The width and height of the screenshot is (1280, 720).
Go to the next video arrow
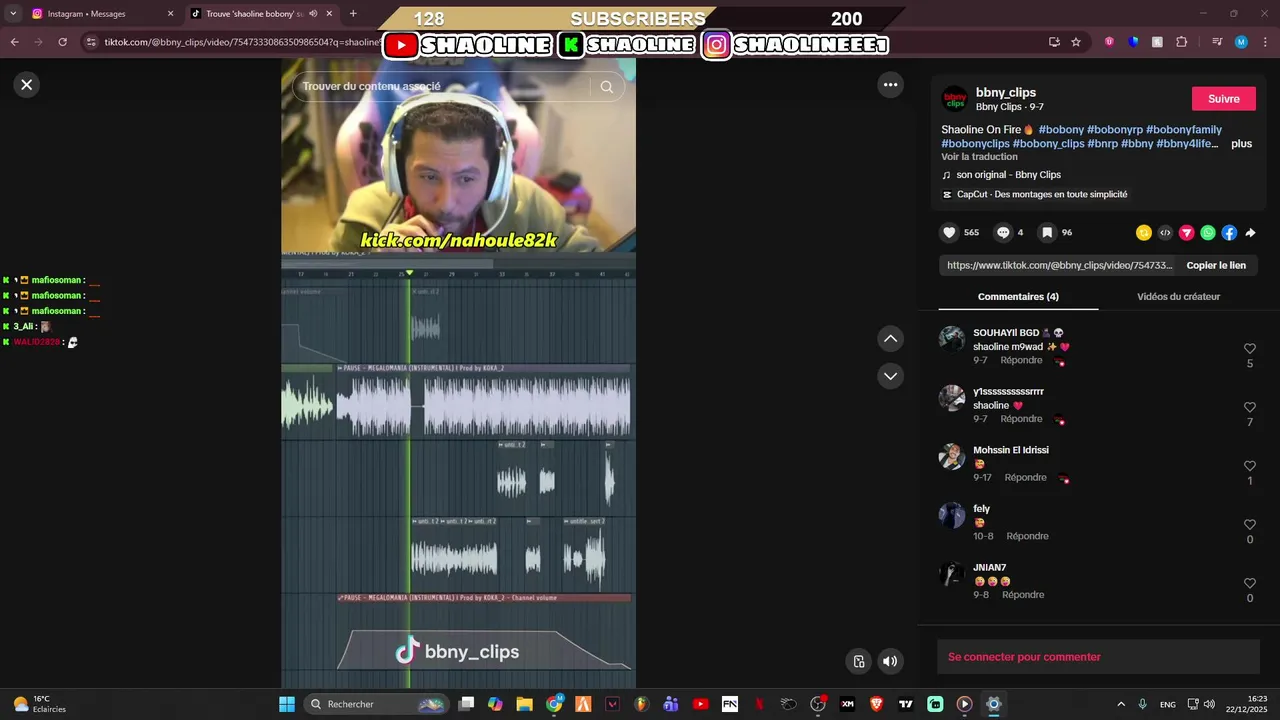(891, 376)
